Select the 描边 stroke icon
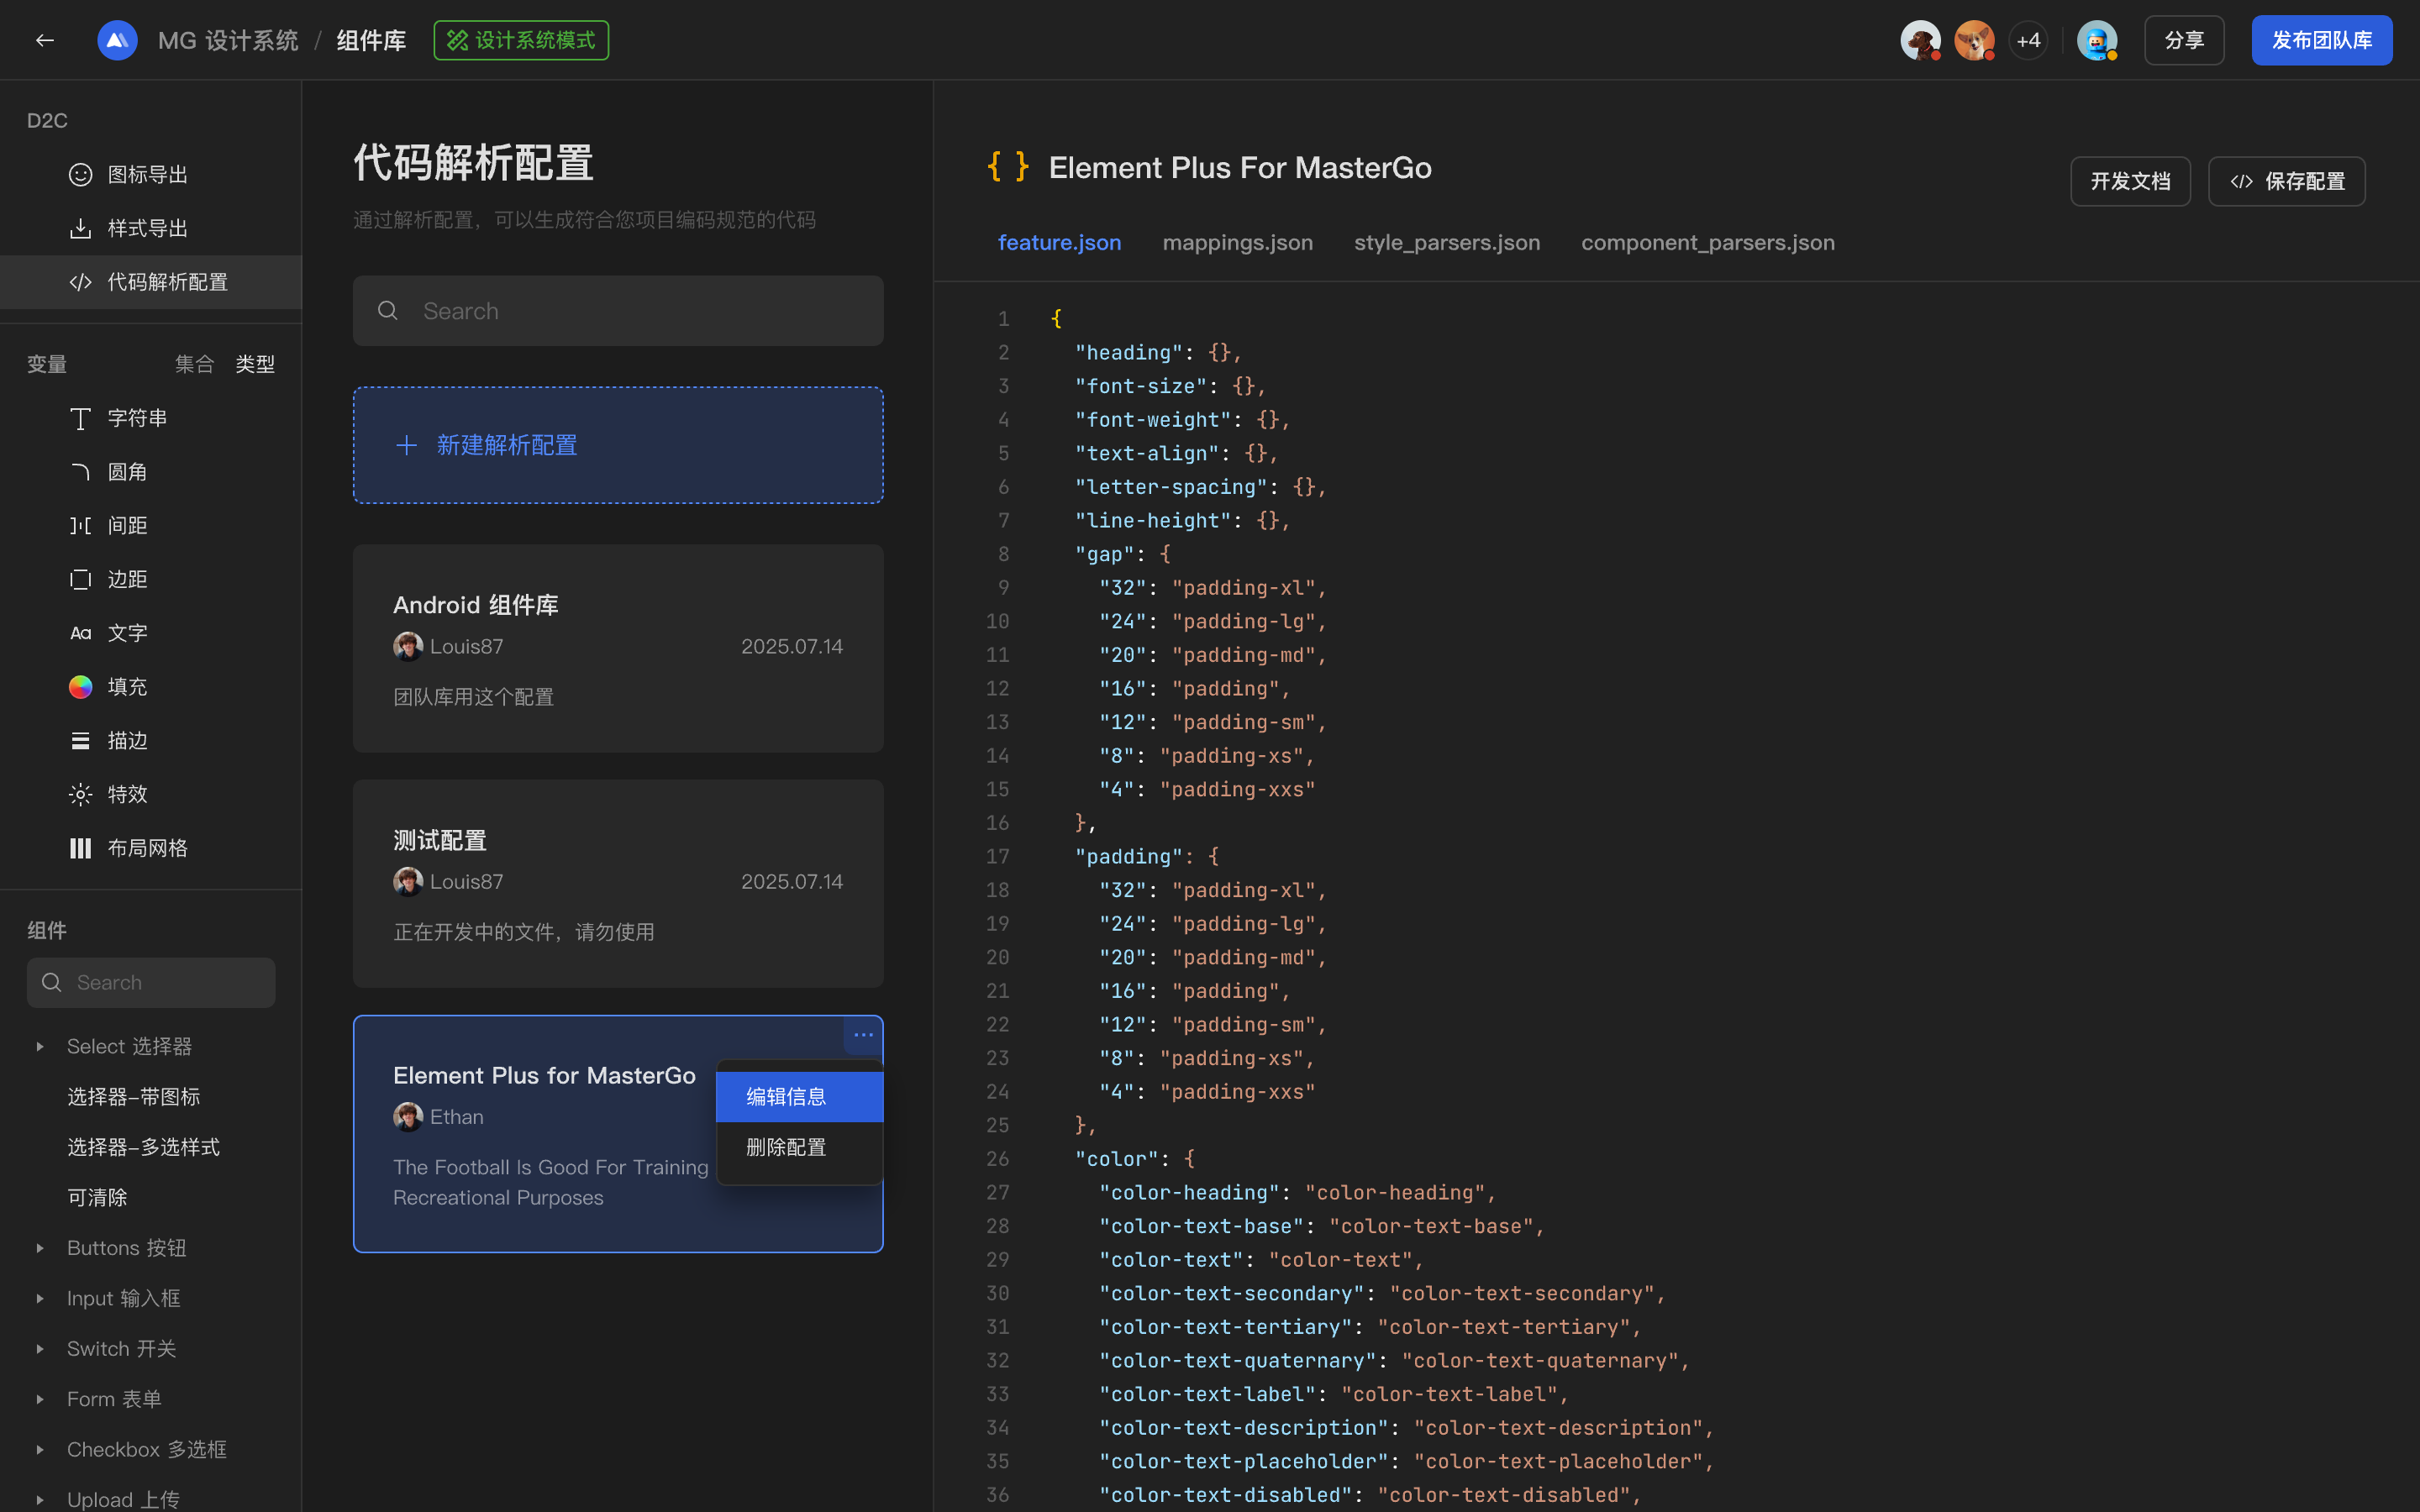 (80, 741)
